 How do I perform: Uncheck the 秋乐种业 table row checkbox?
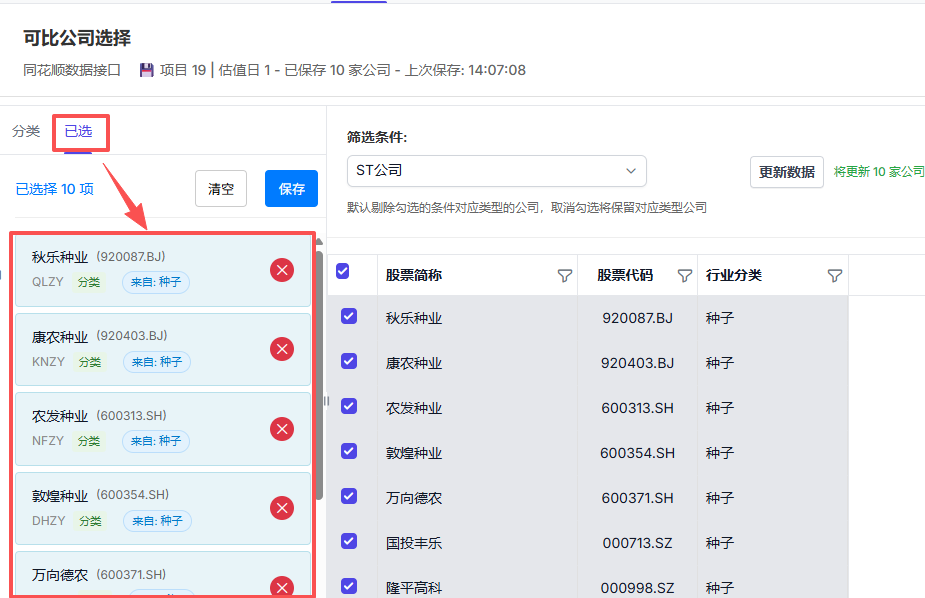click(x=349, y=316)
